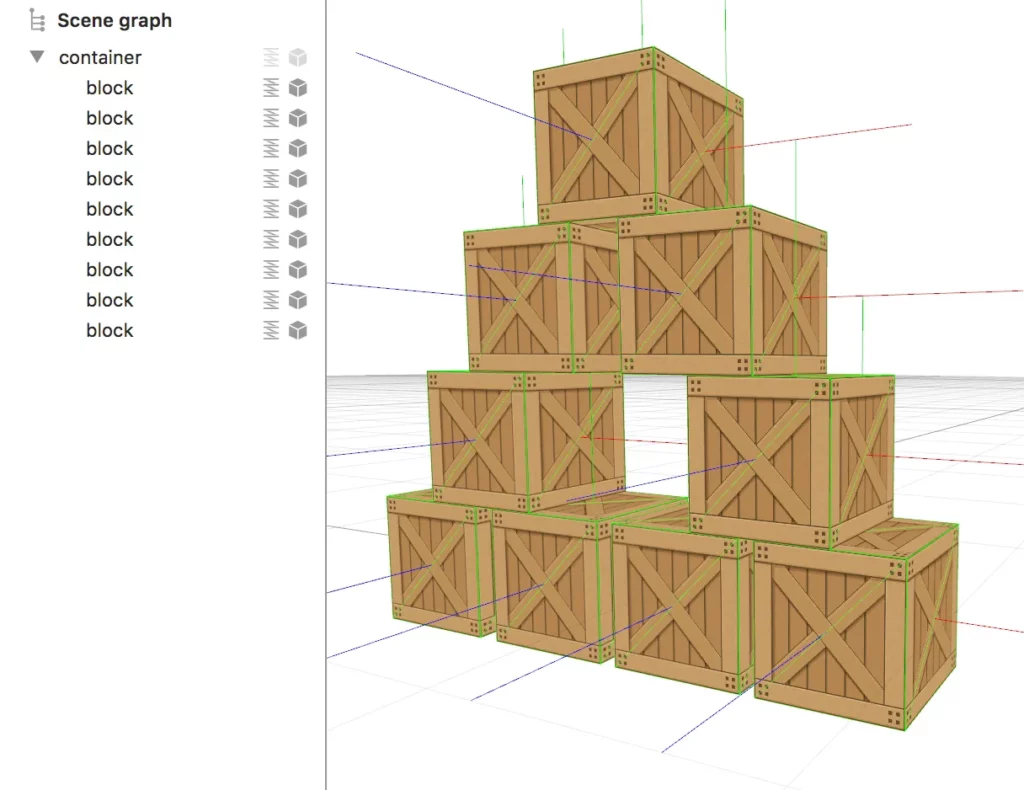Click the third block's physics body spring icon
The height and width of the screenshot is (790, 1024).
[x=271, y=148]
